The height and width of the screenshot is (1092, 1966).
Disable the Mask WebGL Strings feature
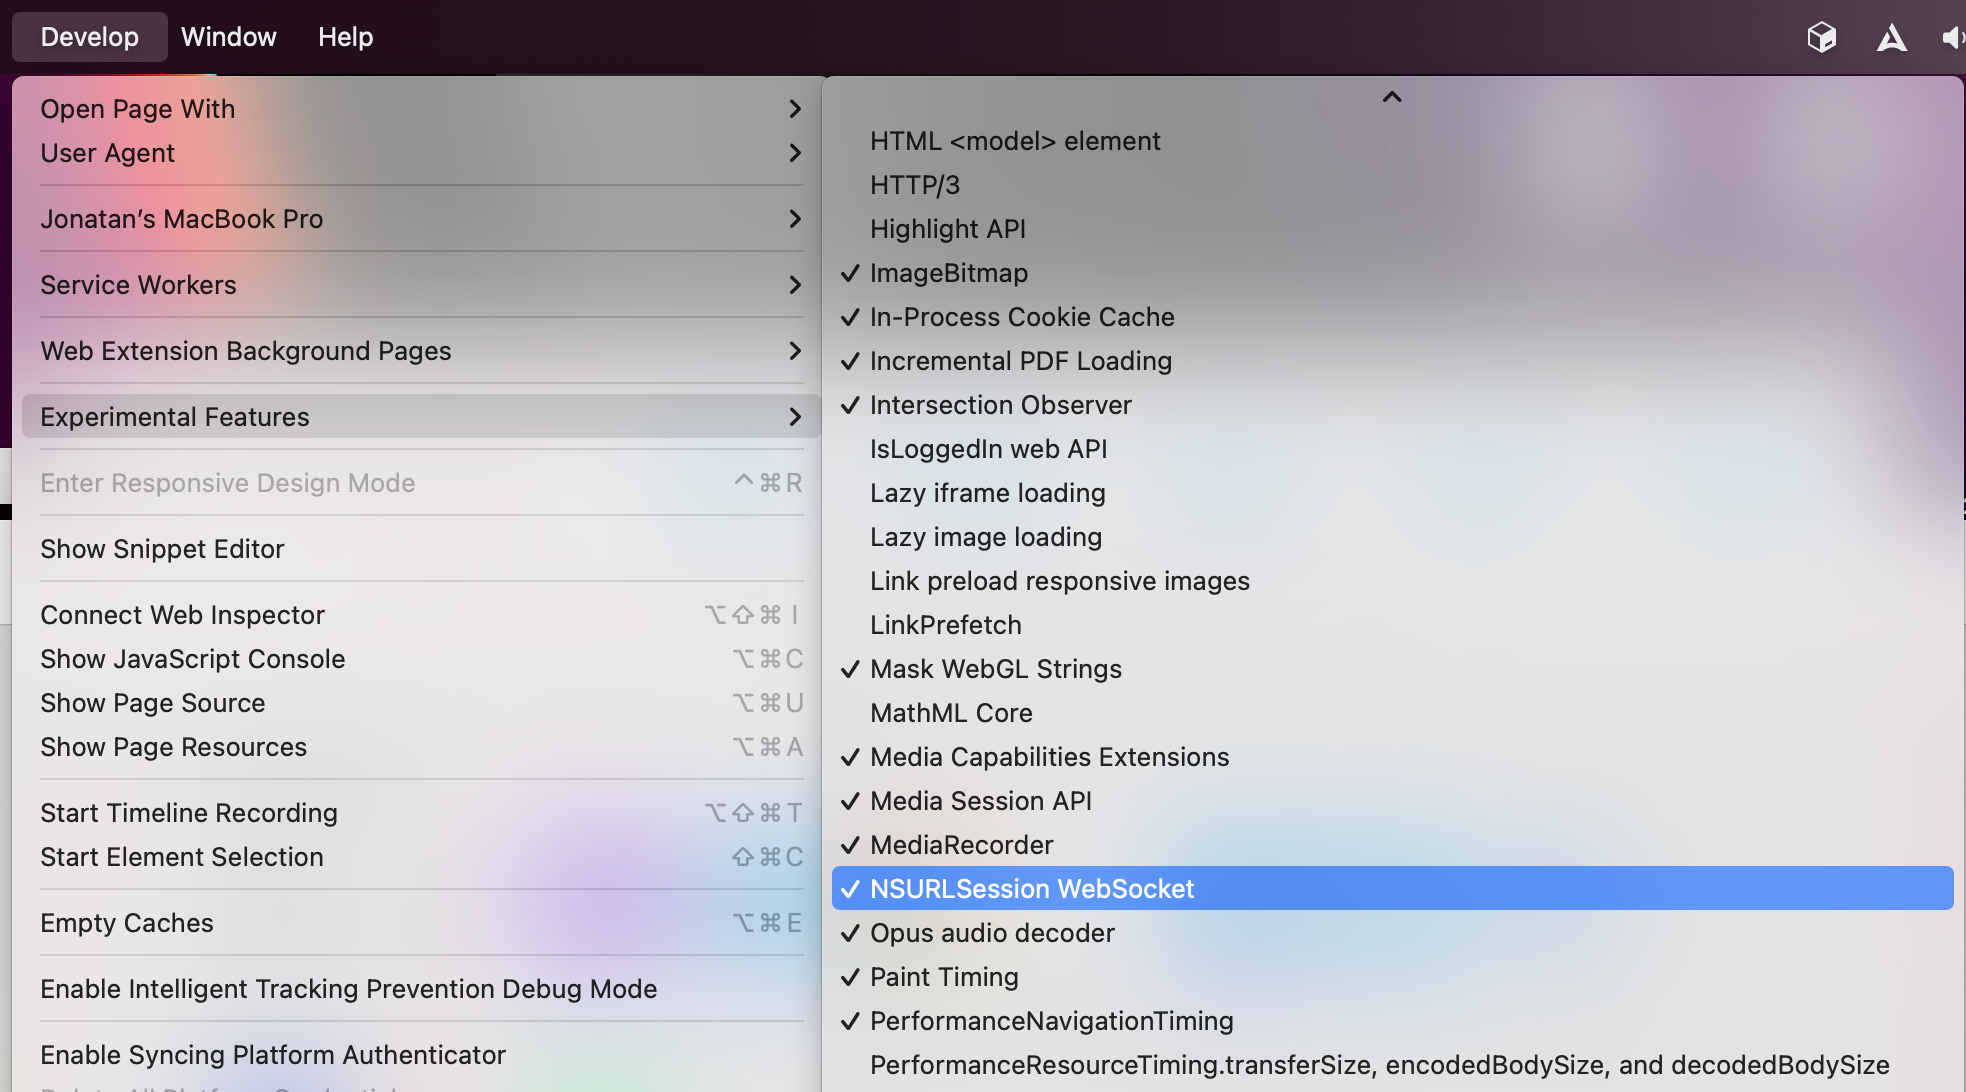[x=995, y=669]
